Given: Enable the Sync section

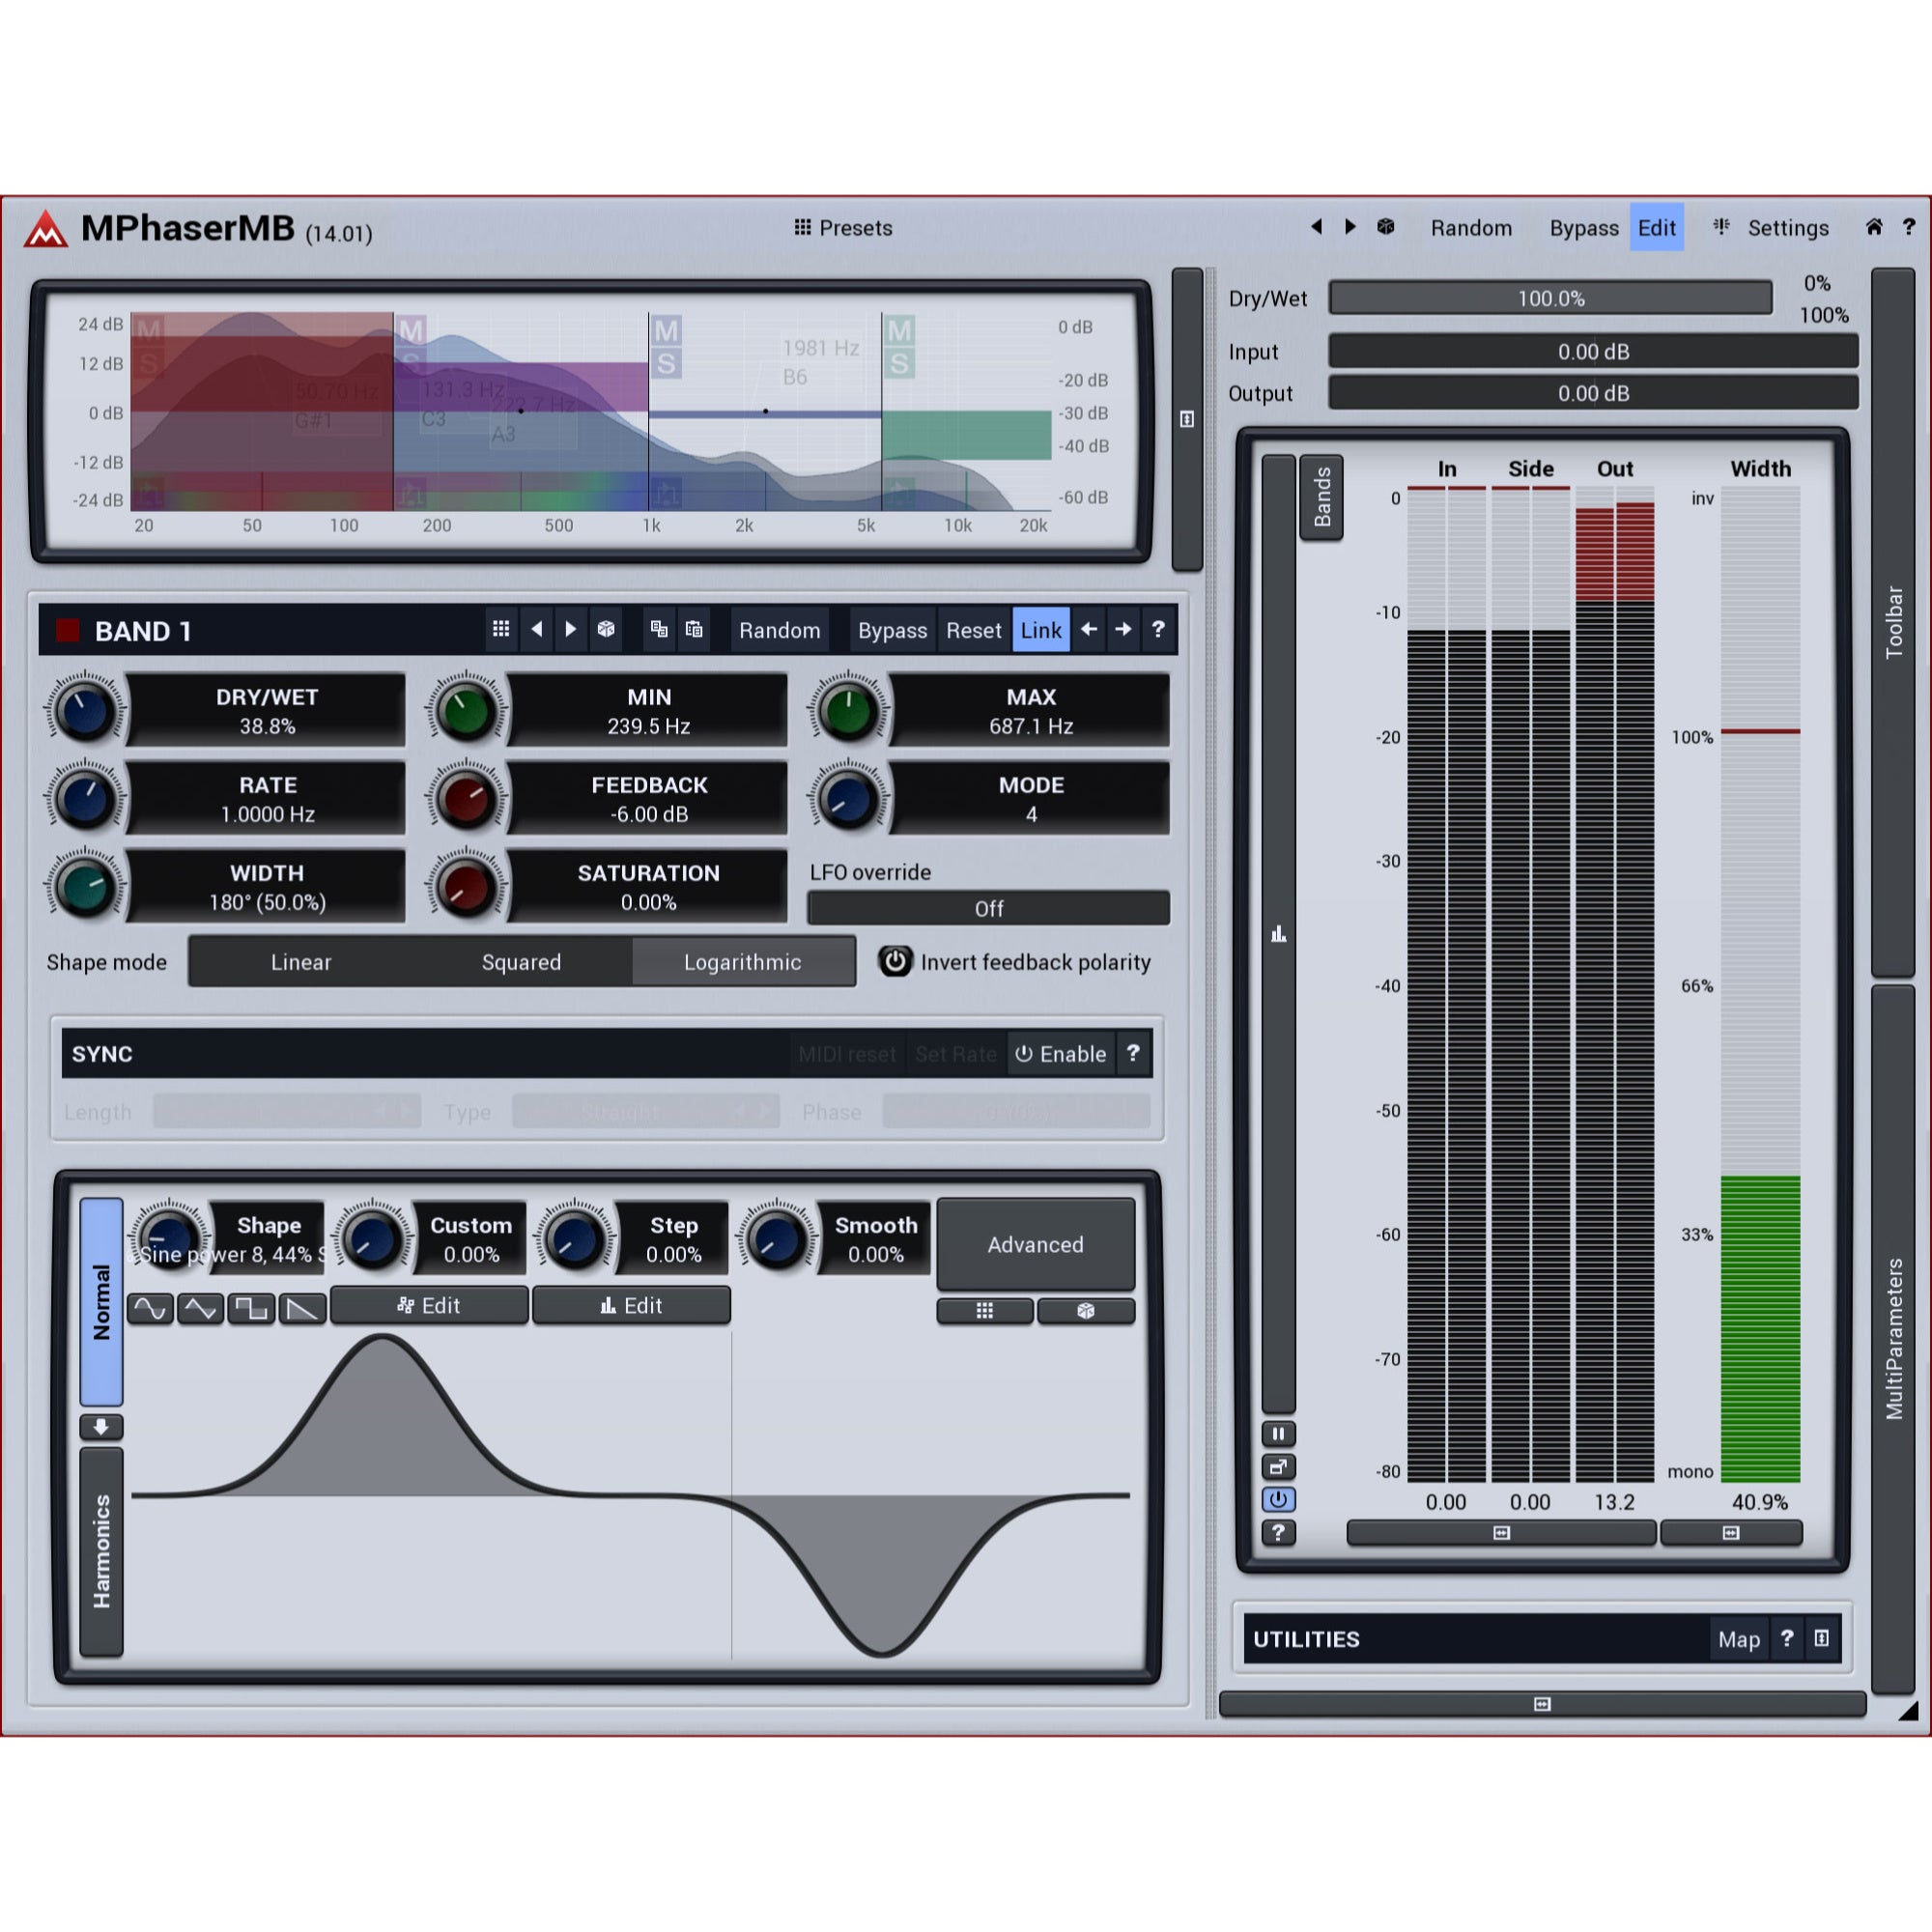Looking at the screenshot, I should pyautogui.click(x=1060, y=1054).
